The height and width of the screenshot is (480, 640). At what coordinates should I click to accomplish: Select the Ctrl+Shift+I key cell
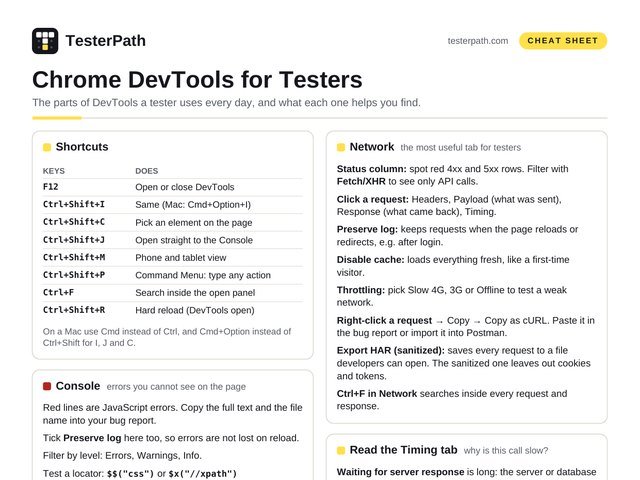[74, 204]
